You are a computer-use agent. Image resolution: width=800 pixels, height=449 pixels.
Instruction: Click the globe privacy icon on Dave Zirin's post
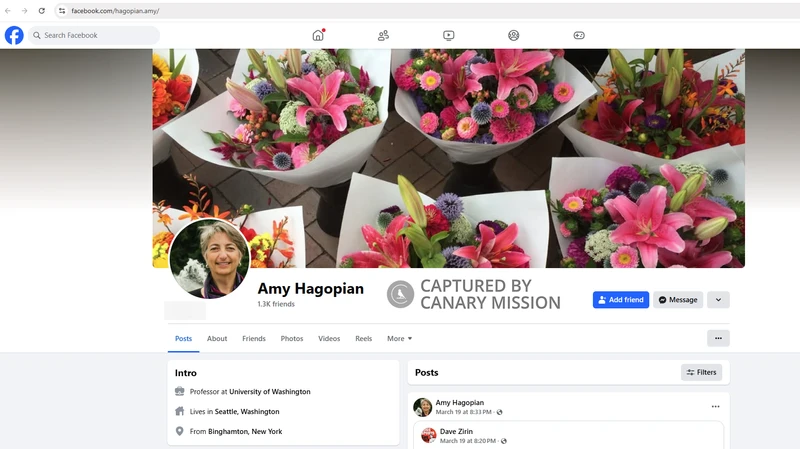pos(504,441)
